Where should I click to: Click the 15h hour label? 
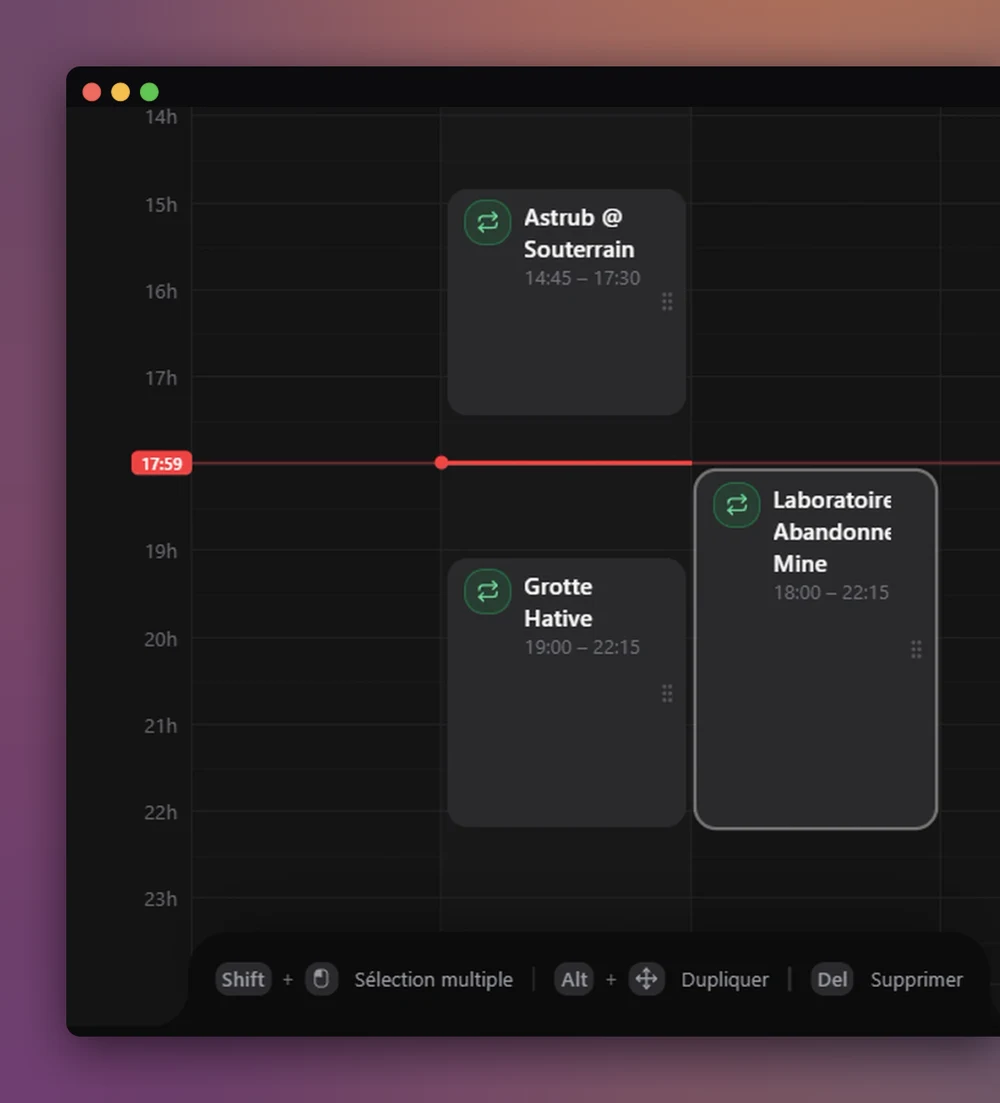pos(161,205)
